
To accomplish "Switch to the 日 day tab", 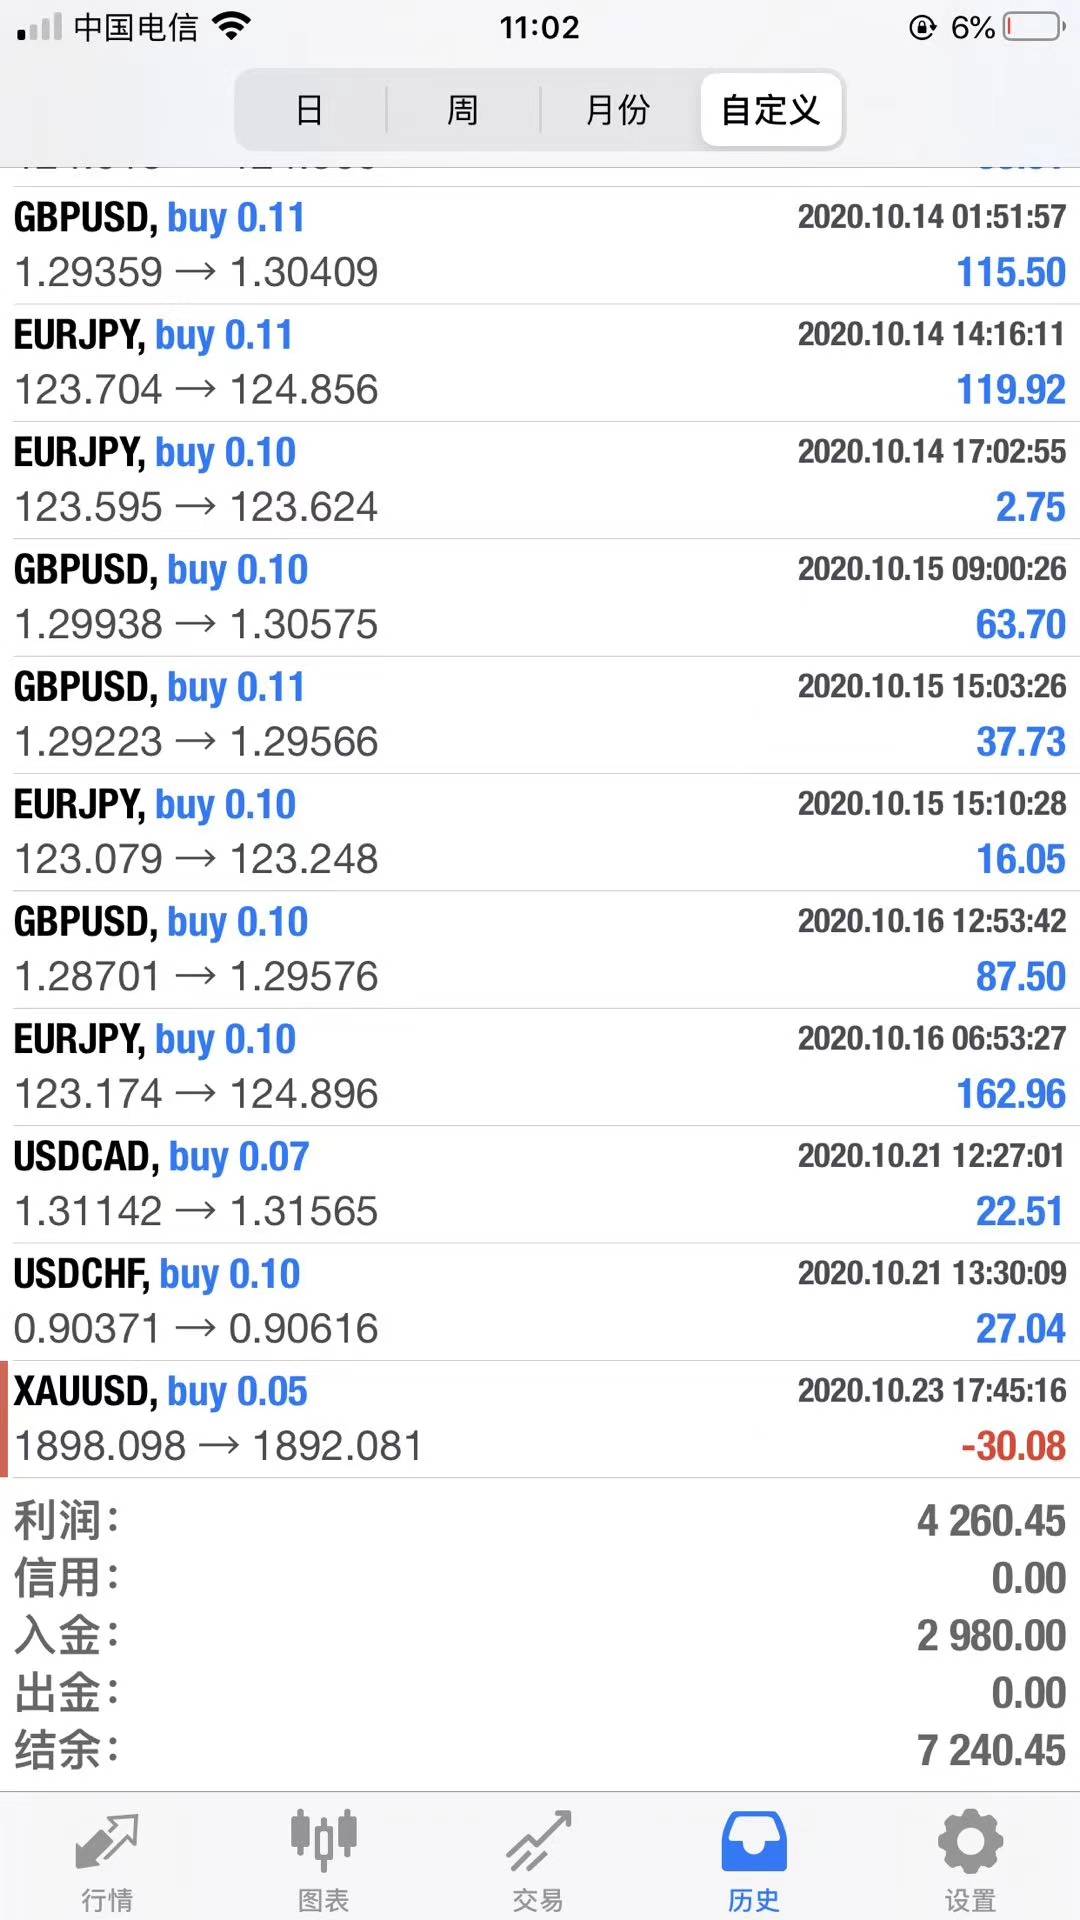I will (x=310, y=109).
